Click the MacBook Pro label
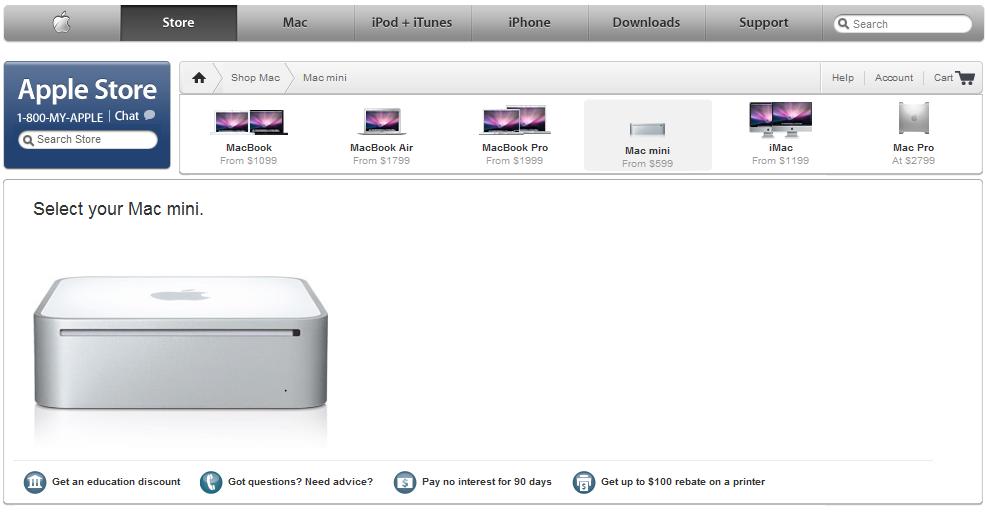987x512 pixels. (515, 147)
